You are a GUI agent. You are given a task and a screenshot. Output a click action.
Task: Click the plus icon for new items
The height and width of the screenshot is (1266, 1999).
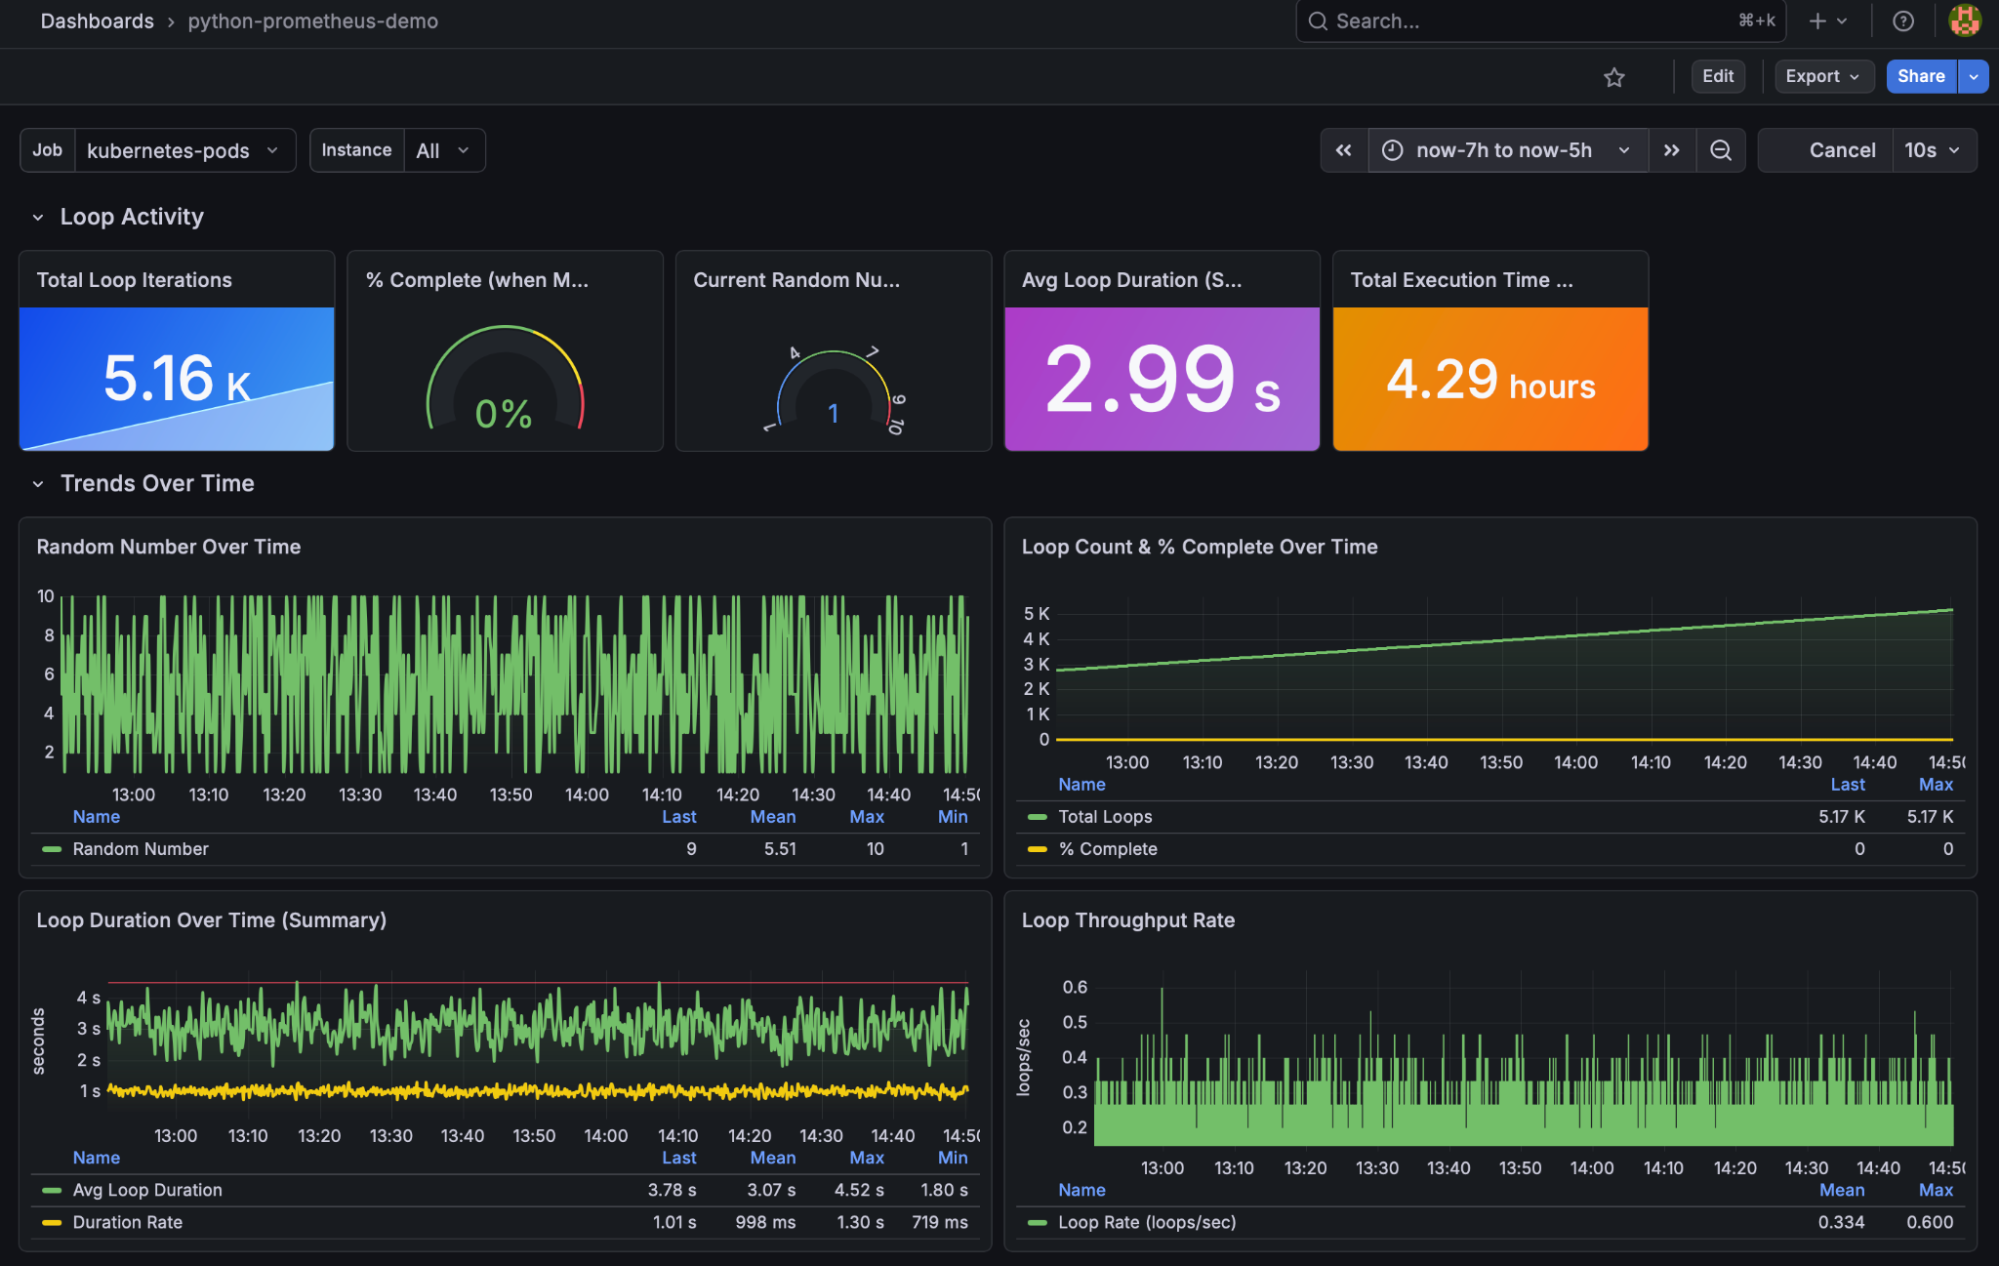coord(1817,21)
